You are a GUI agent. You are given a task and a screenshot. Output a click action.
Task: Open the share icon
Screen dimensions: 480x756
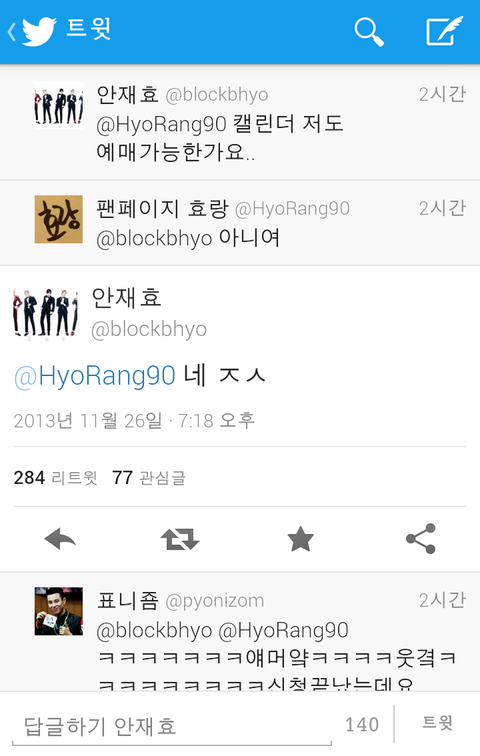click(x=421, y=539)
